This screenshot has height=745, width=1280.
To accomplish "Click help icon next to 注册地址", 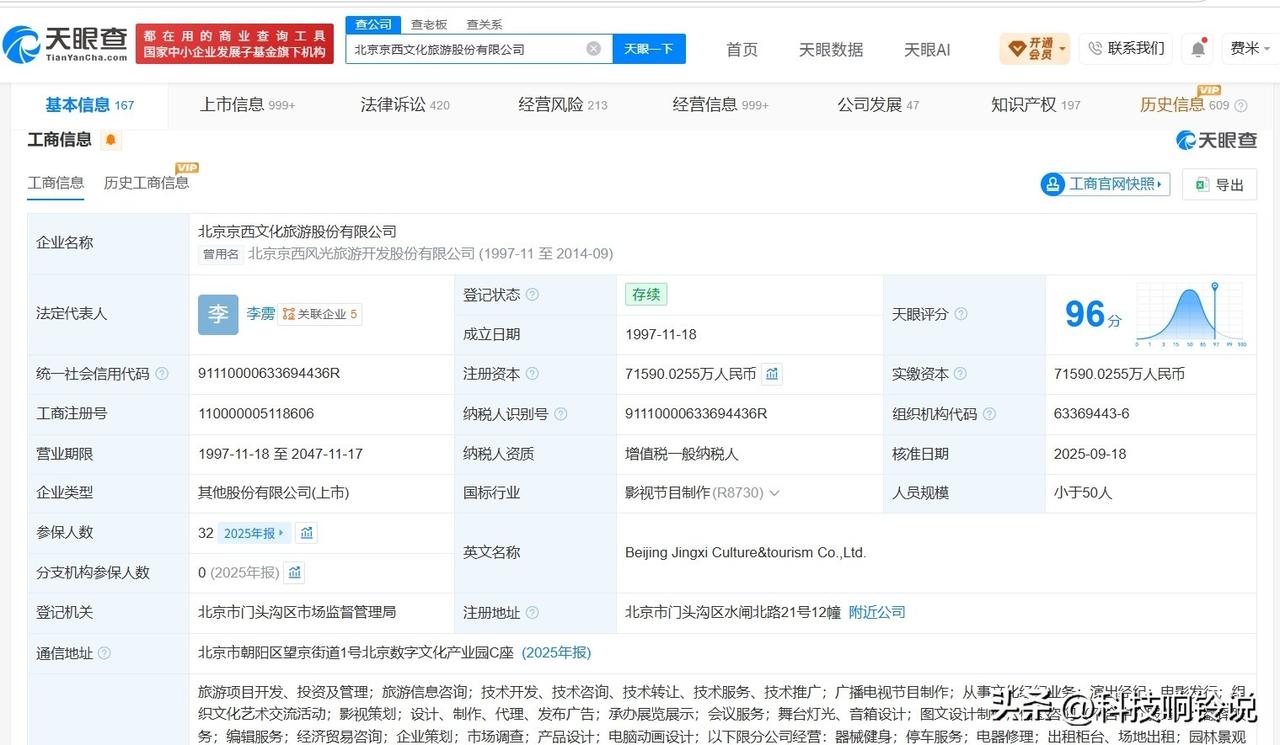I will tap(532, 613).
